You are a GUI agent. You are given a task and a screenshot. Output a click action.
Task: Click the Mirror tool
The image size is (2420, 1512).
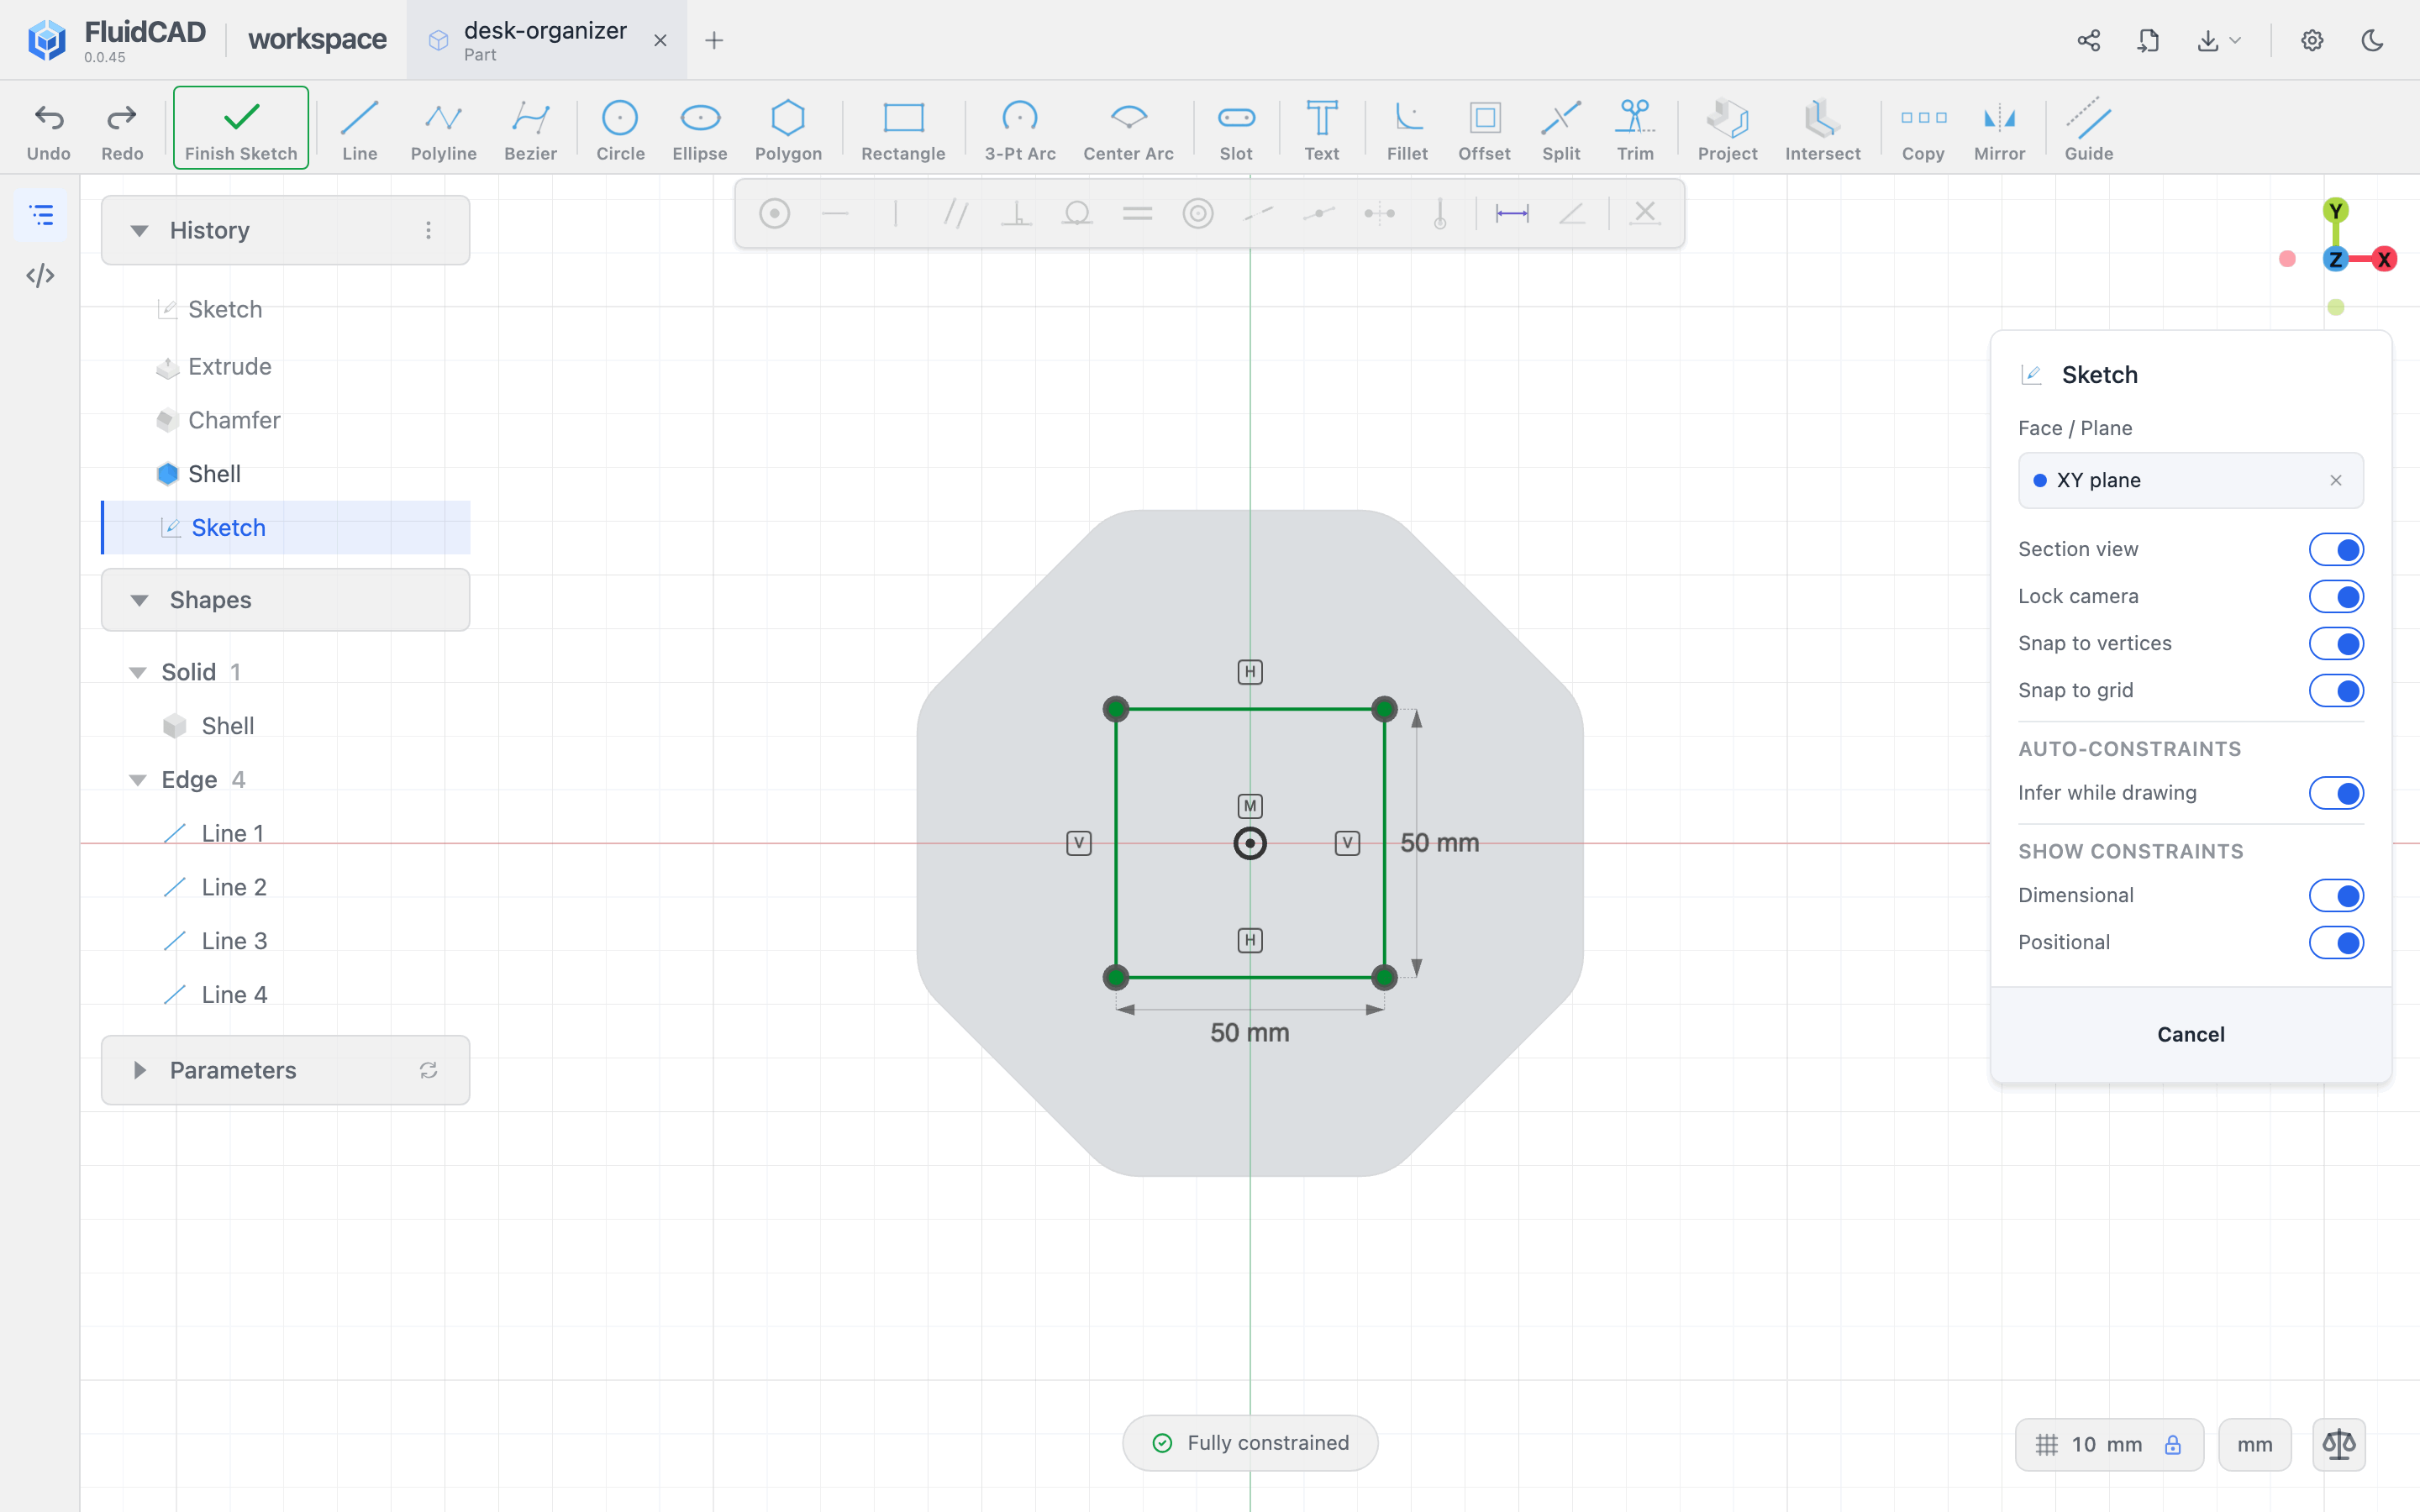(x=1999, y=129)
